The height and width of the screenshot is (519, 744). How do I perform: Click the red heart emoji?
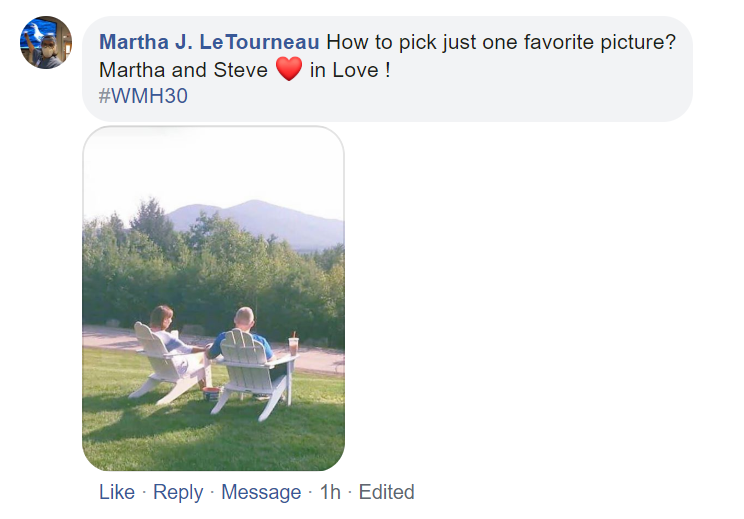288,70
